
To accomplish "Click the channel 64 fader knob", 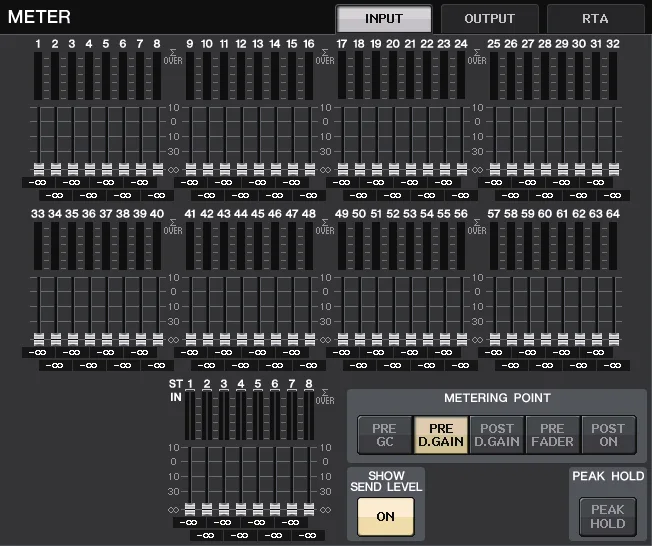I will (x=613, y=340).
